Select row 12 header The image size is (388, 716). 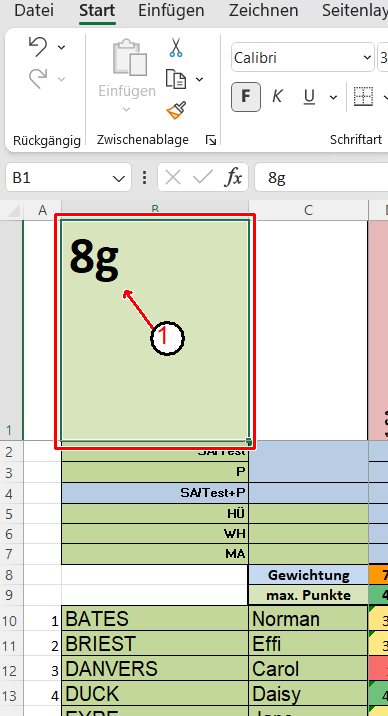(11, 669)
